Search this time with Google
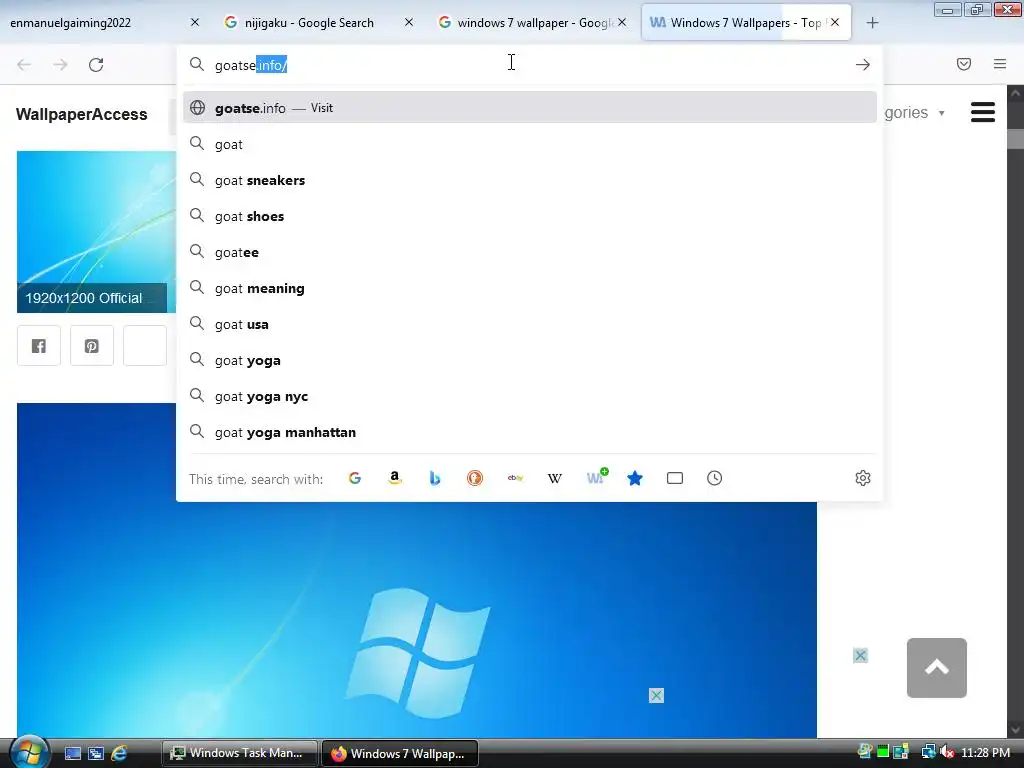 click(x=355, y=478)
